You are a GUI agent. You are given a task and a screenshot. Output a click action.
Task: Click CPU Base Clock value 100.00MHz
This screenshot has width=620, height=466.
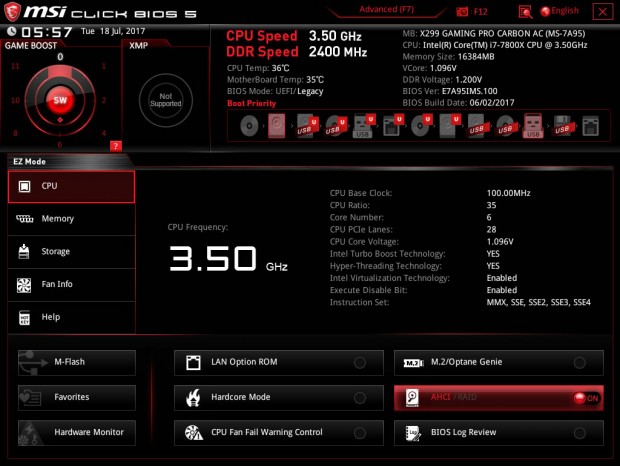point(508,193)
